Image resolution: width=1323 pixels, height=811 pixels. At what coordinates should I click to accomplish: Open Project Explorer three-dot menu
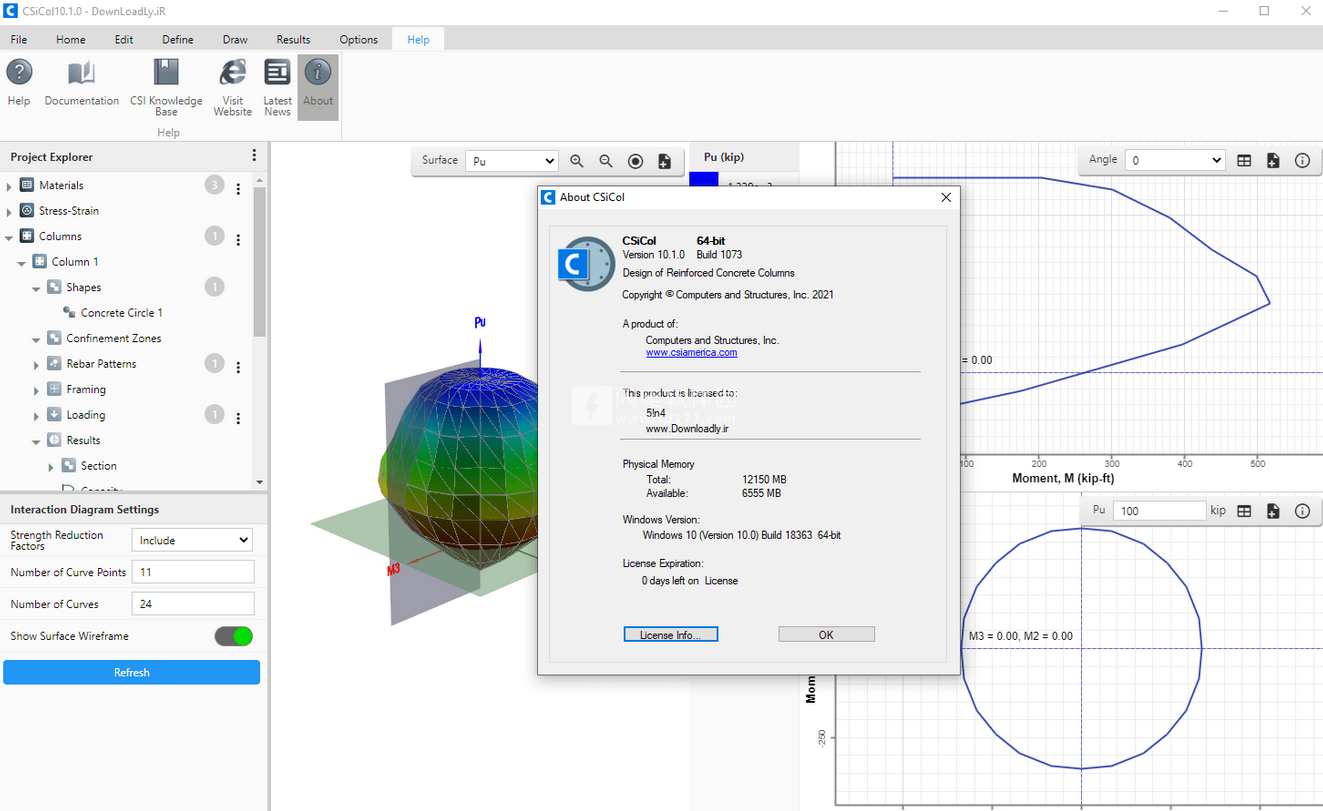[254, 156]
